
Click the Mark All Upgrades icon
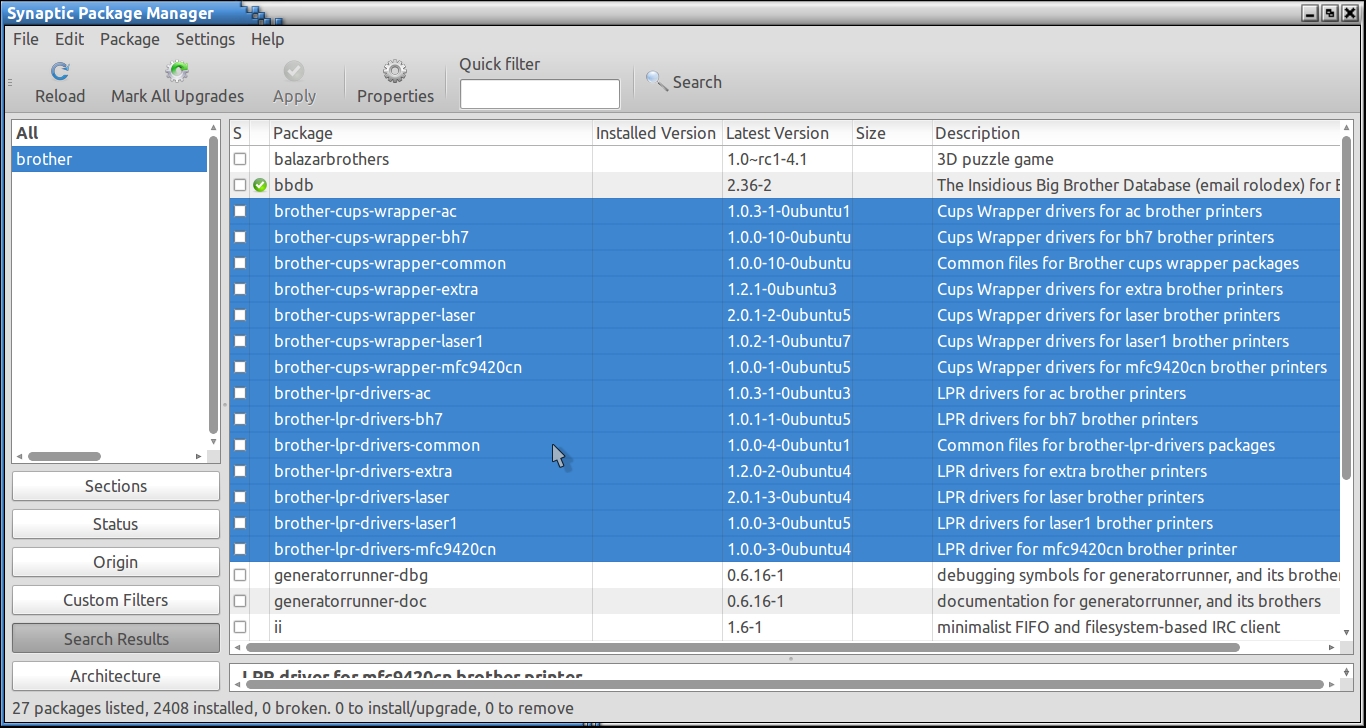point(178,71)
